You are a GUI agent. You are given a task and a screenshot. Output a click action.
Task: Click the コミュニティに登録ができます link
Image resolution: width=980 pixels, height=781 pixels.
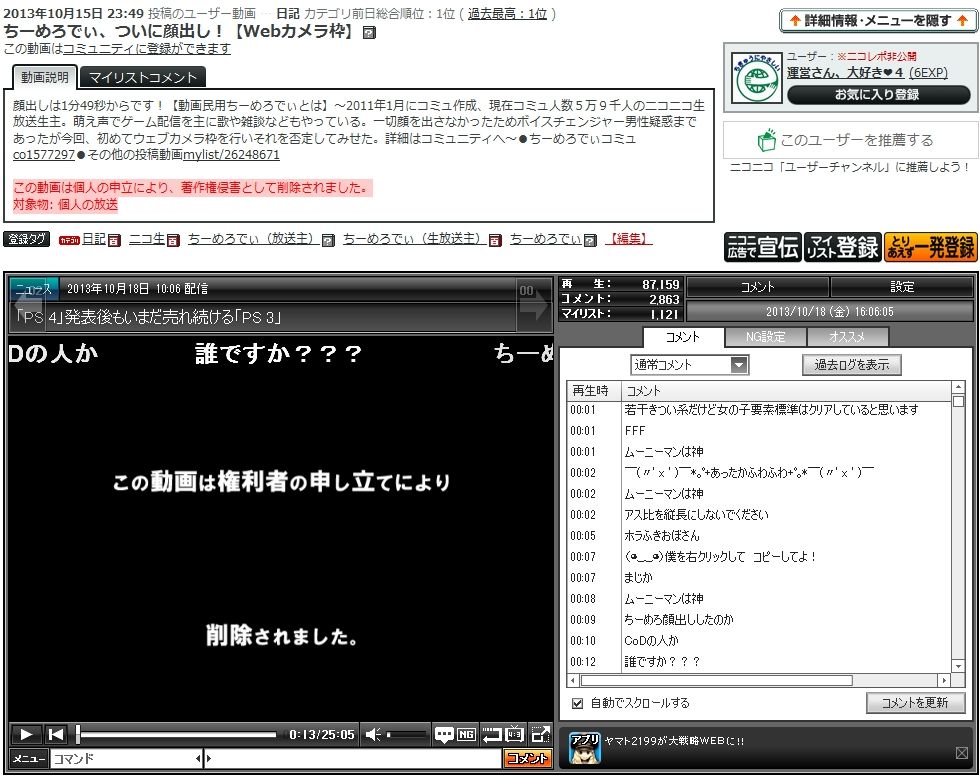pyautogui.click(x=147, y=49)
